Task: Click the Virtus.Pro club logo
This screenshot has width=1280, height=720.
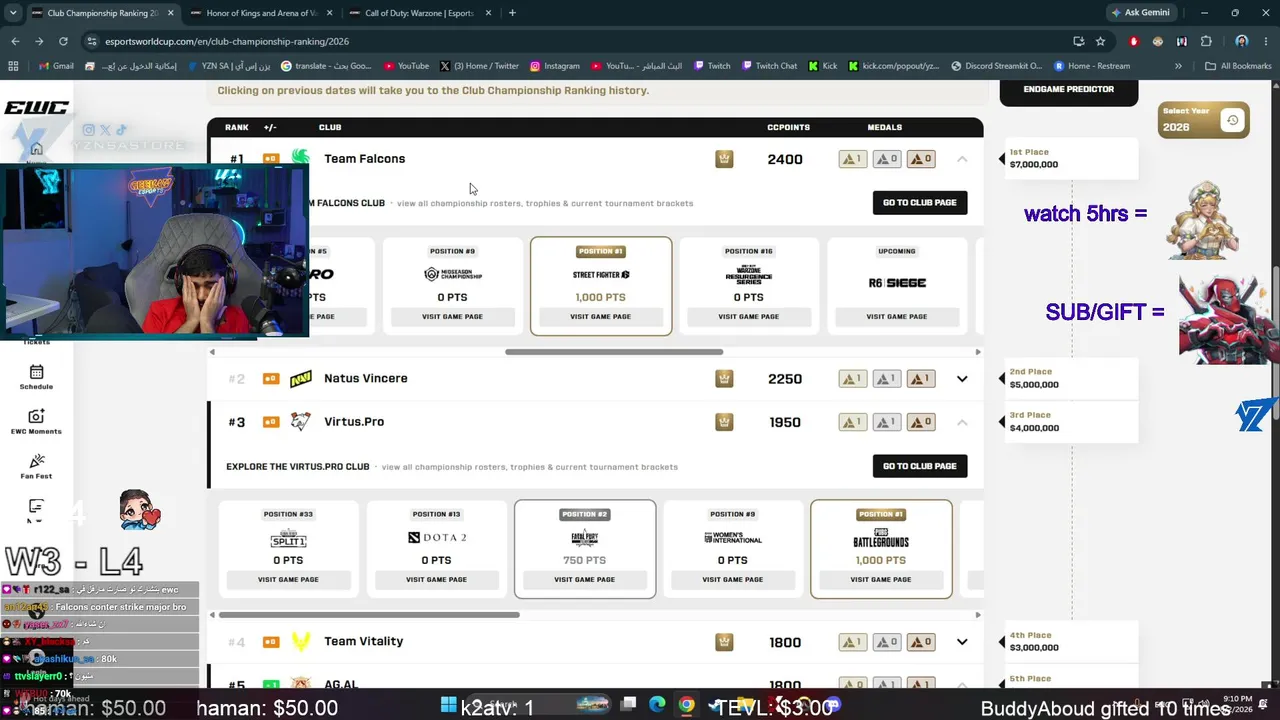Action: coord(301,422)
